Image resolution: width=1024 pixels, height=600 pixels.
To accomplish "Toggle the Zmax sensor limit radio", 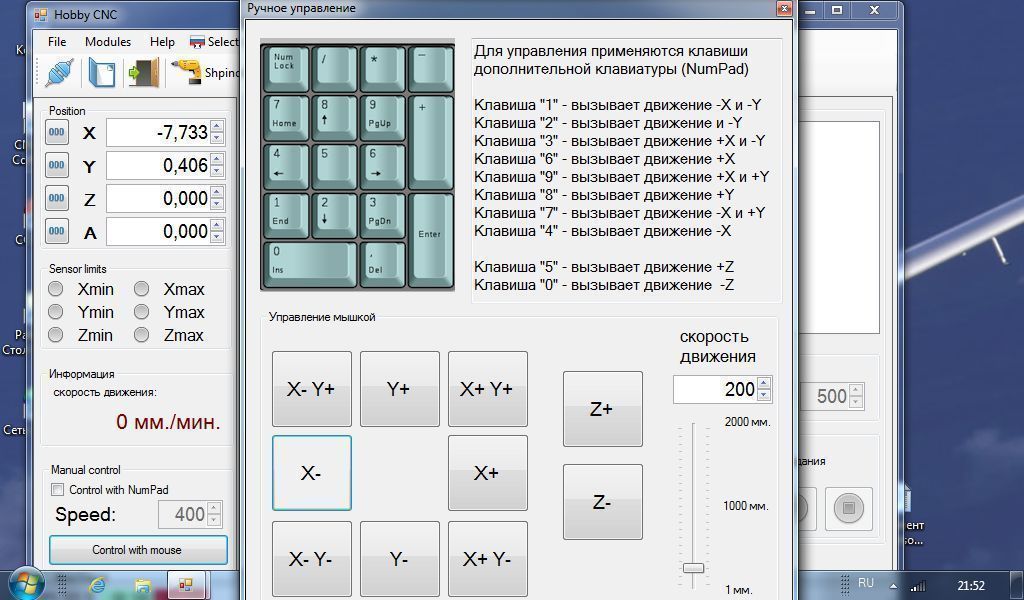I will pos(142,335).
